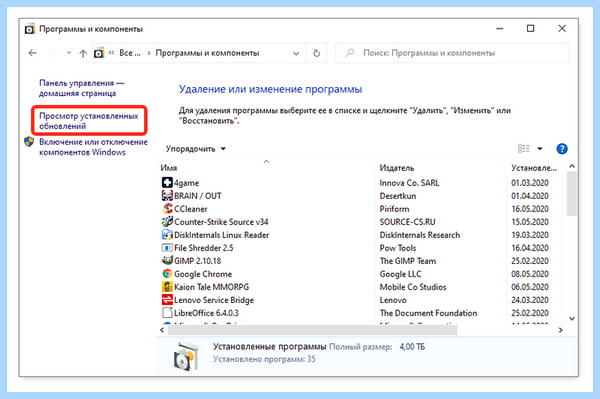Click the Counter-Strike Source v34 icon
The width and height of the screenshot is (600, 399).
click(x=167, y=221)
